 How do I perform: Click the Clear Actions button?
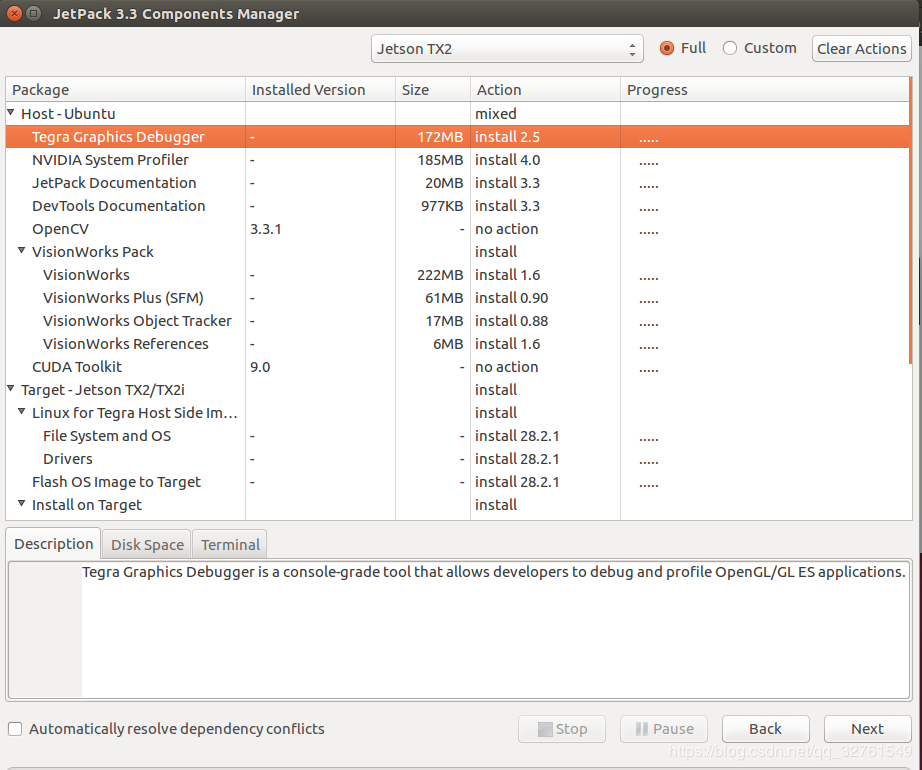861,49
